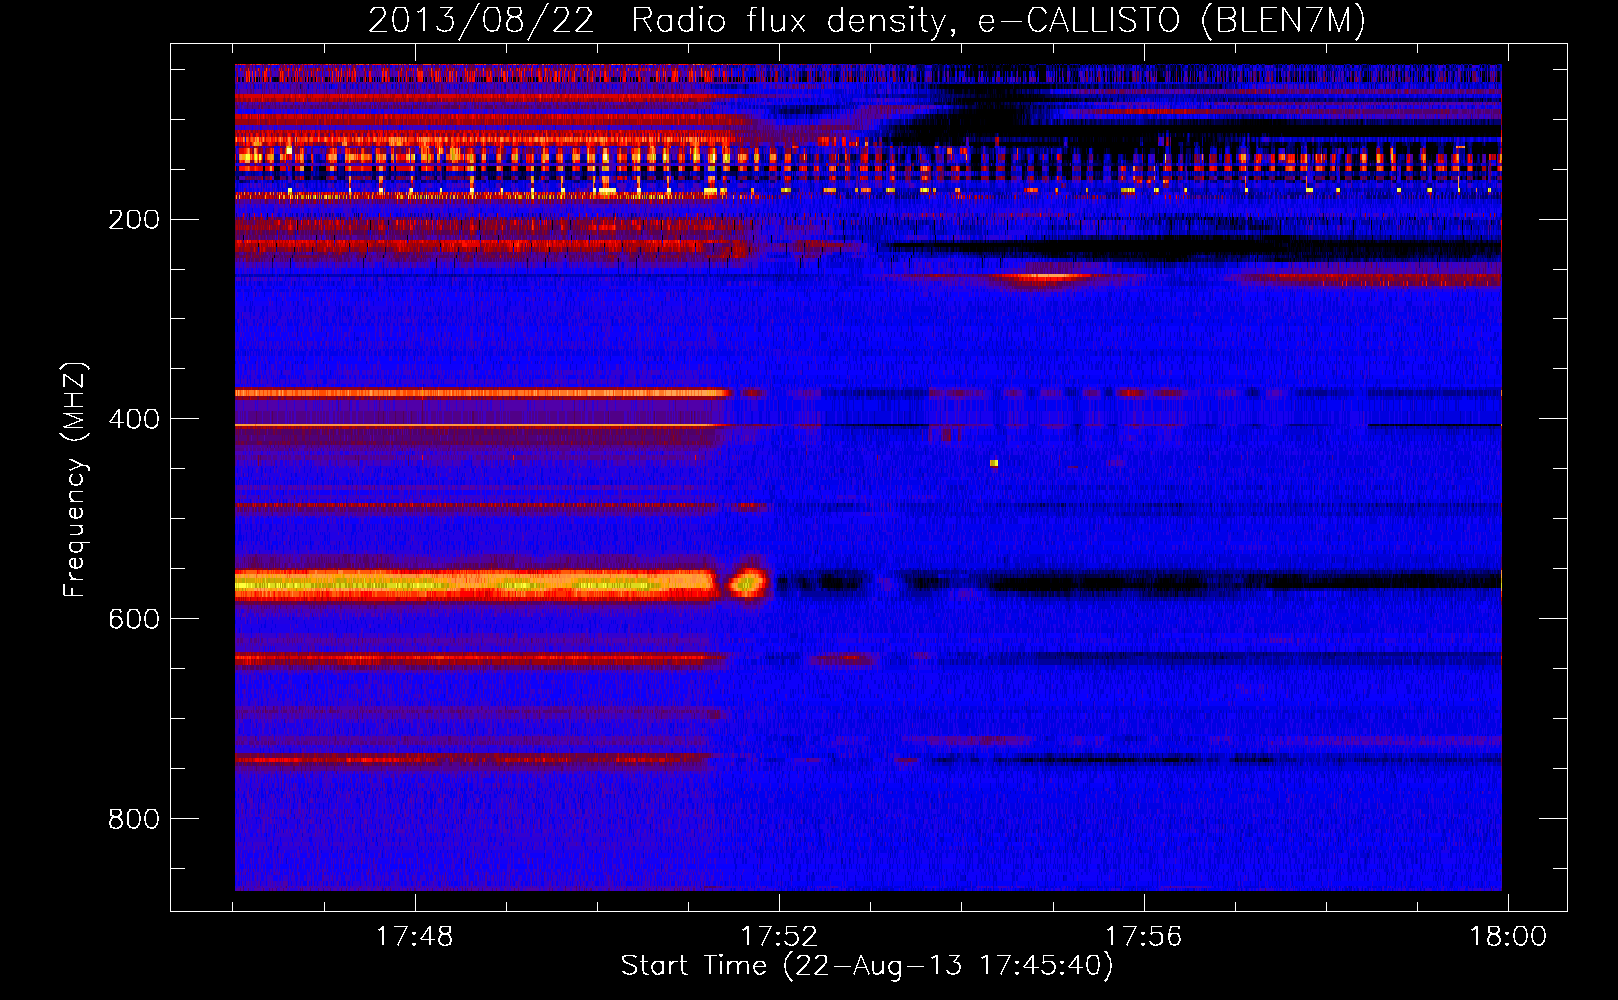Click the bright yellow emission band near 570 MHz
1618x1000 pixels.
477,583
